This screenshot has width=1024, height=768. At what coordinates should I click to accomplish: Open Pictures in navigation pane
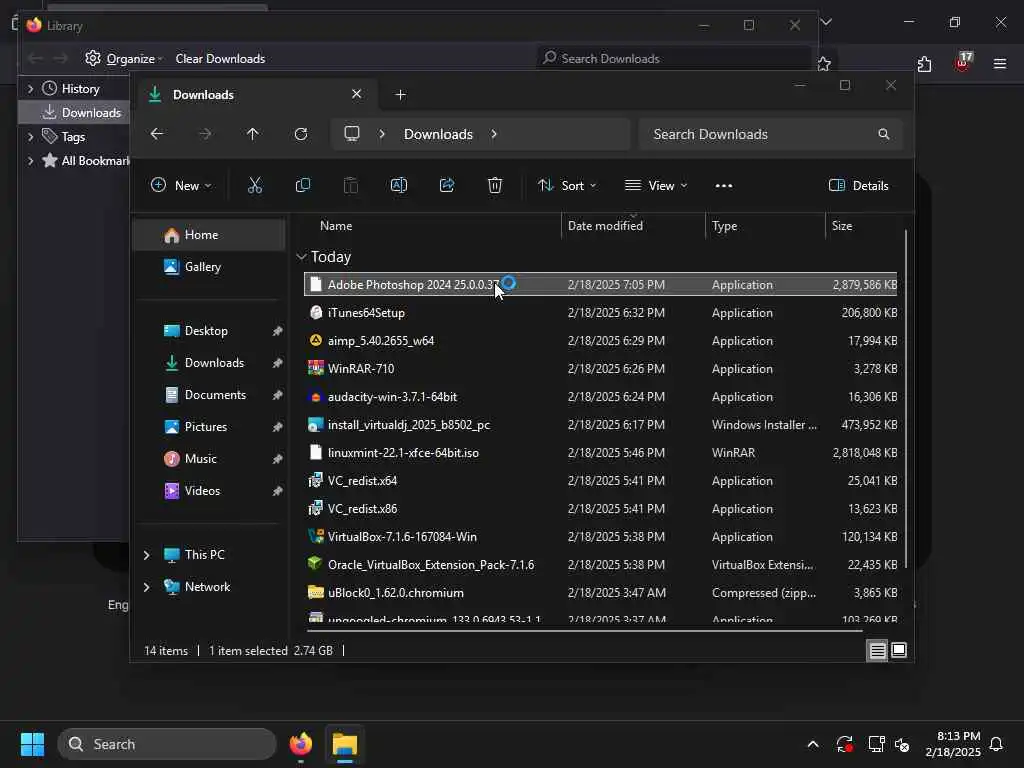210,427
